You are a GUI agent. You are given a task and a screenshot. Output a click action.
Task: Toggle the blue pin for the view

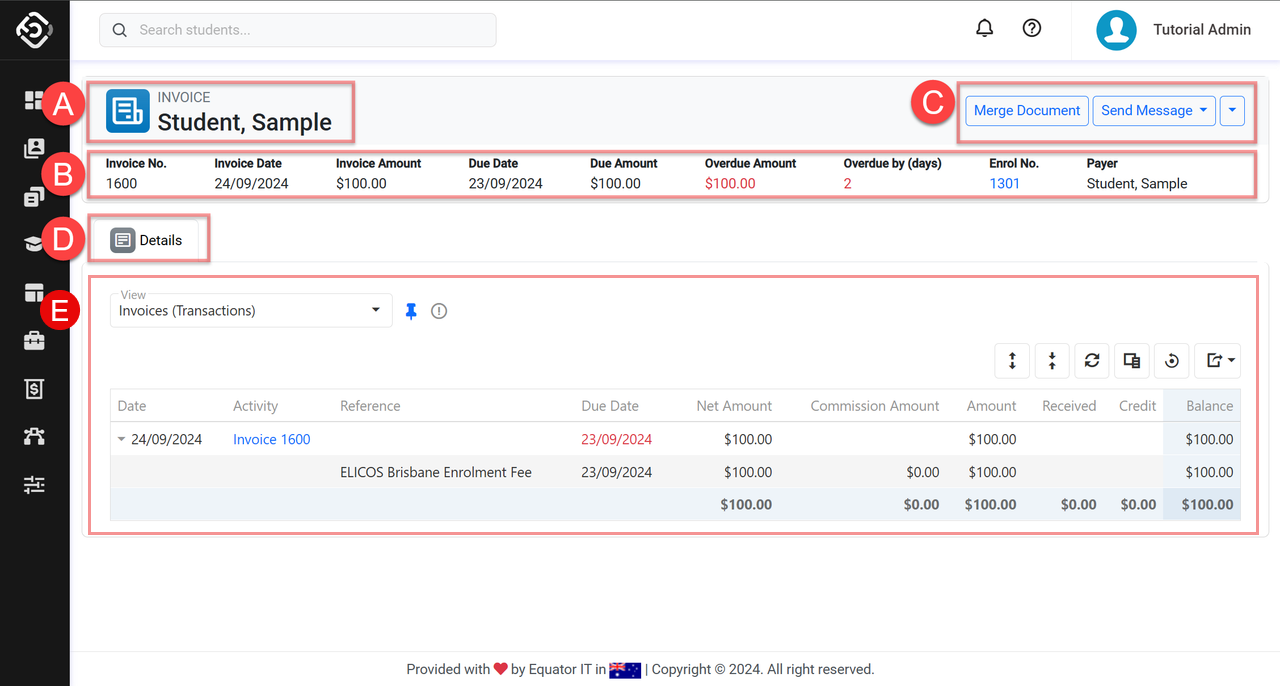click(411, 311)
